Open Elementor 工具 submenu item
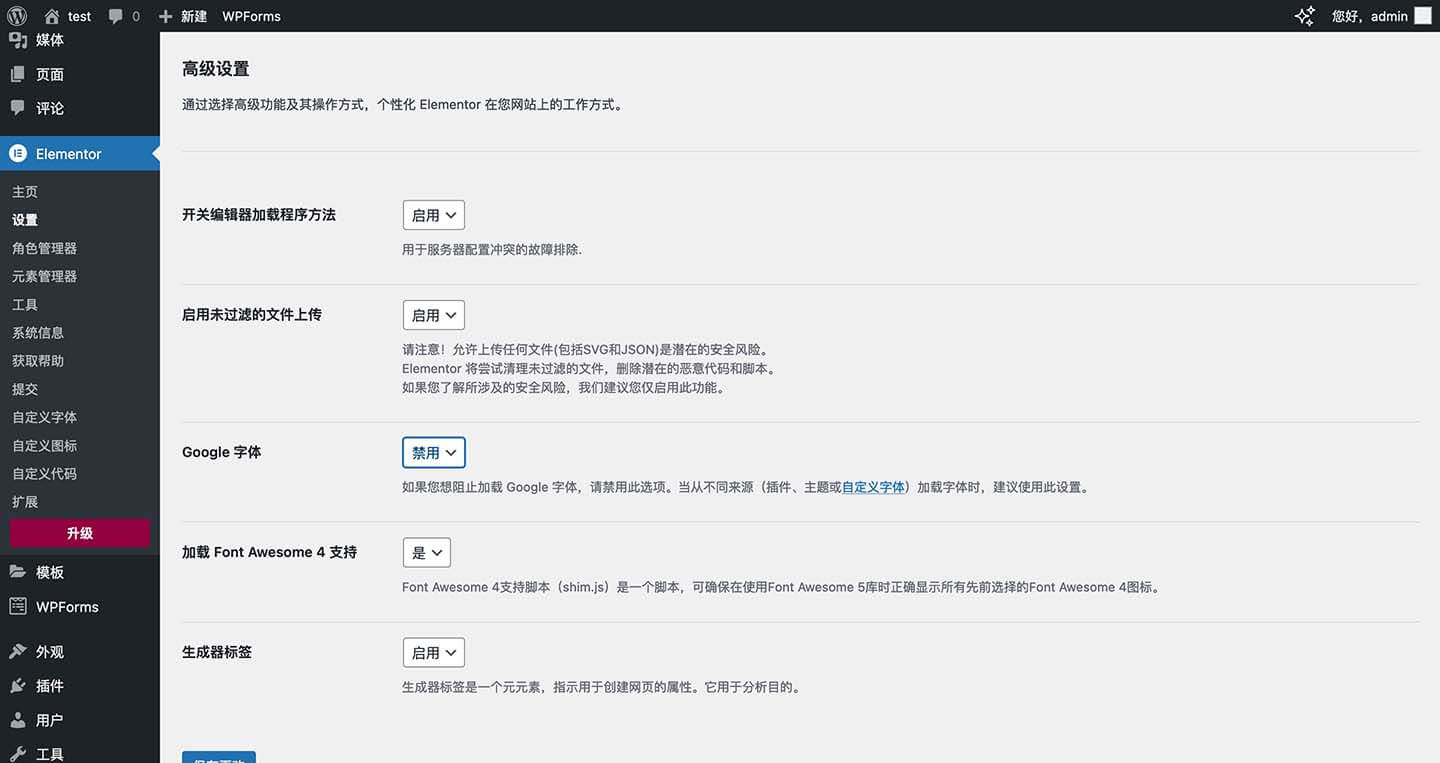The width and height of the screenshot is (1440, 763). click(x=25, y=304)
